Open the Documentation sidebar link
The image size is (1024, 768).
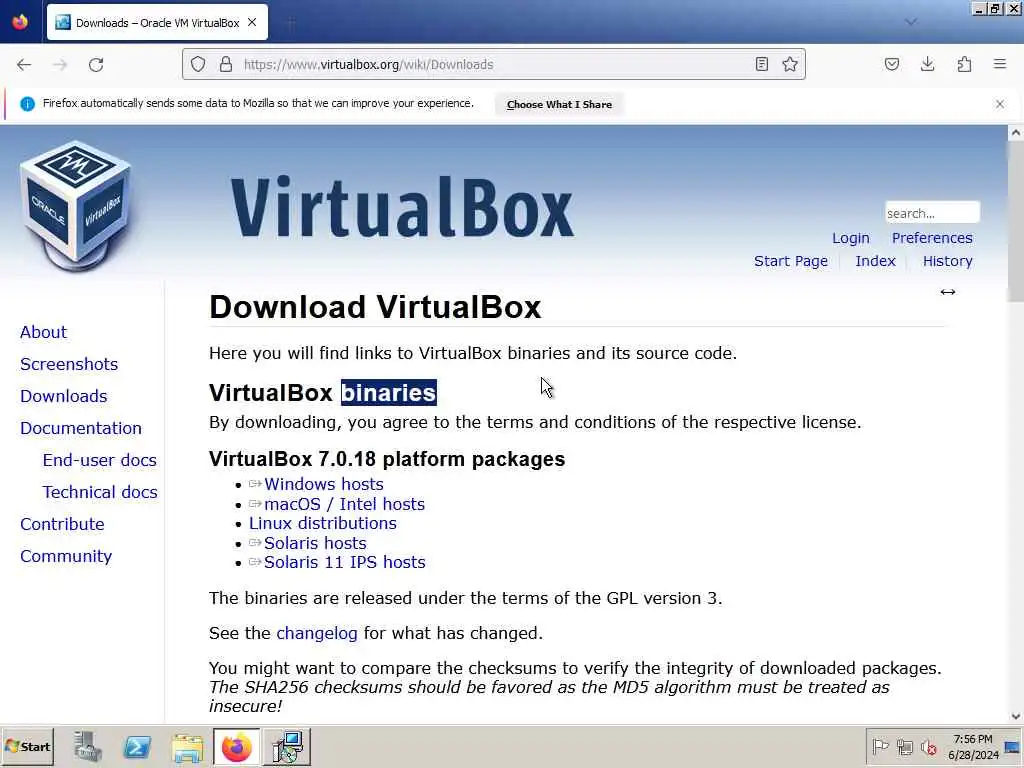click(81, 428)
